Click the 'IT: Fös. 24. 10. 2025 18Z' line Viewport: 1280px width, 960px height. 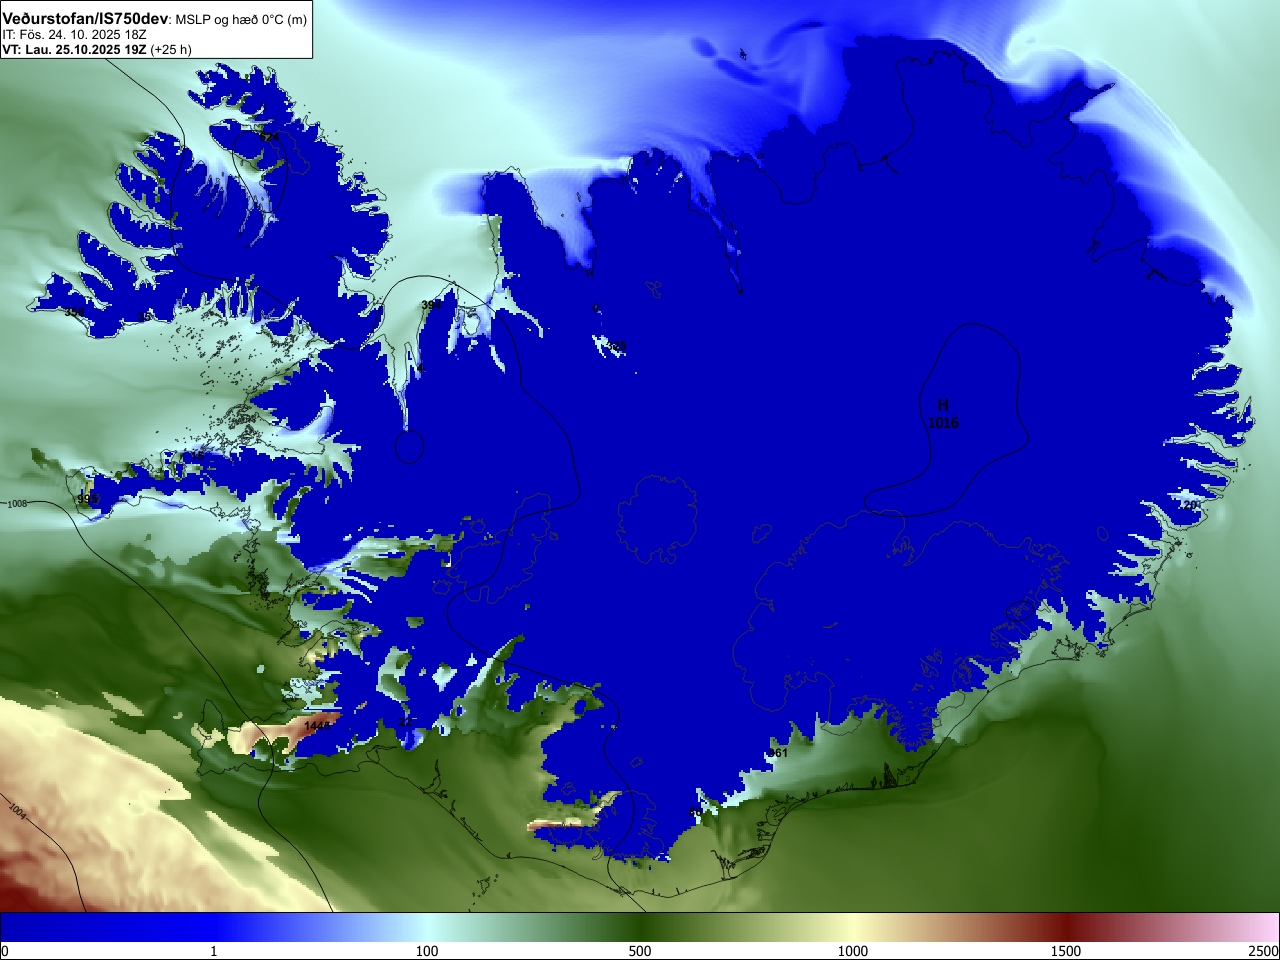[x=74, y=34]
